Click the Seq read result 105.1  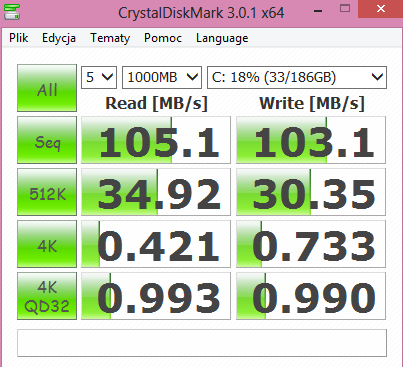click(156, 140)
